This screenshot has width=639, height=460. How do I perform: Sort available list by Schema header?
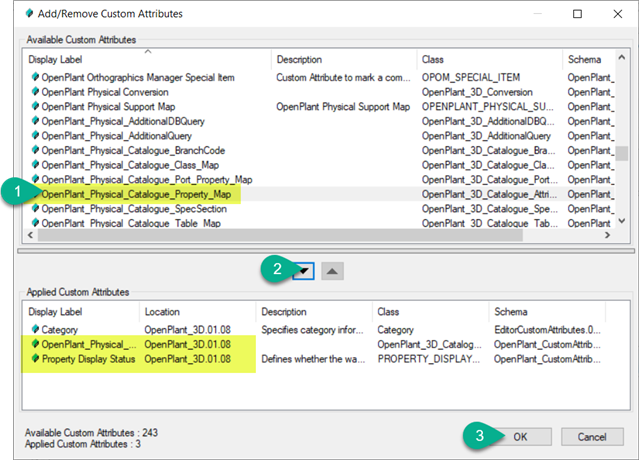[589, 59]
